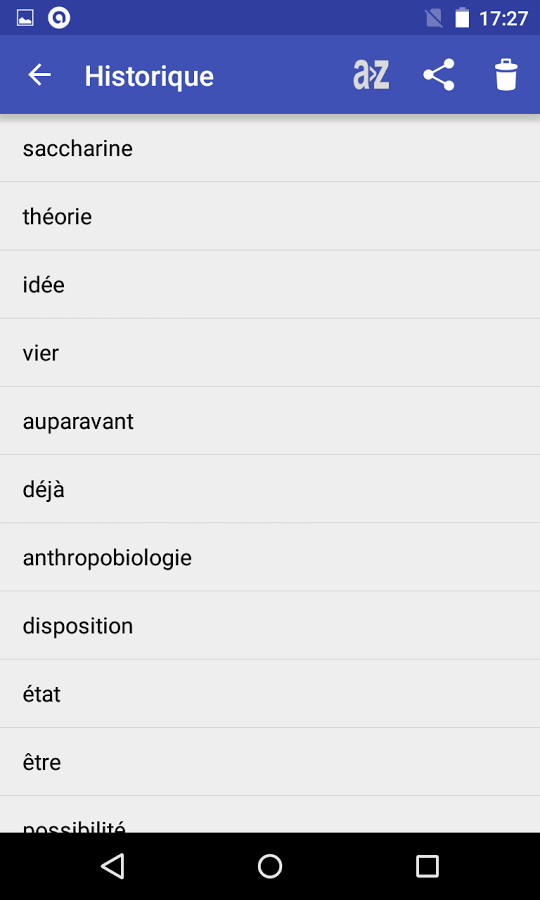
Task: Tap the disposition entry
Action: 270,626
